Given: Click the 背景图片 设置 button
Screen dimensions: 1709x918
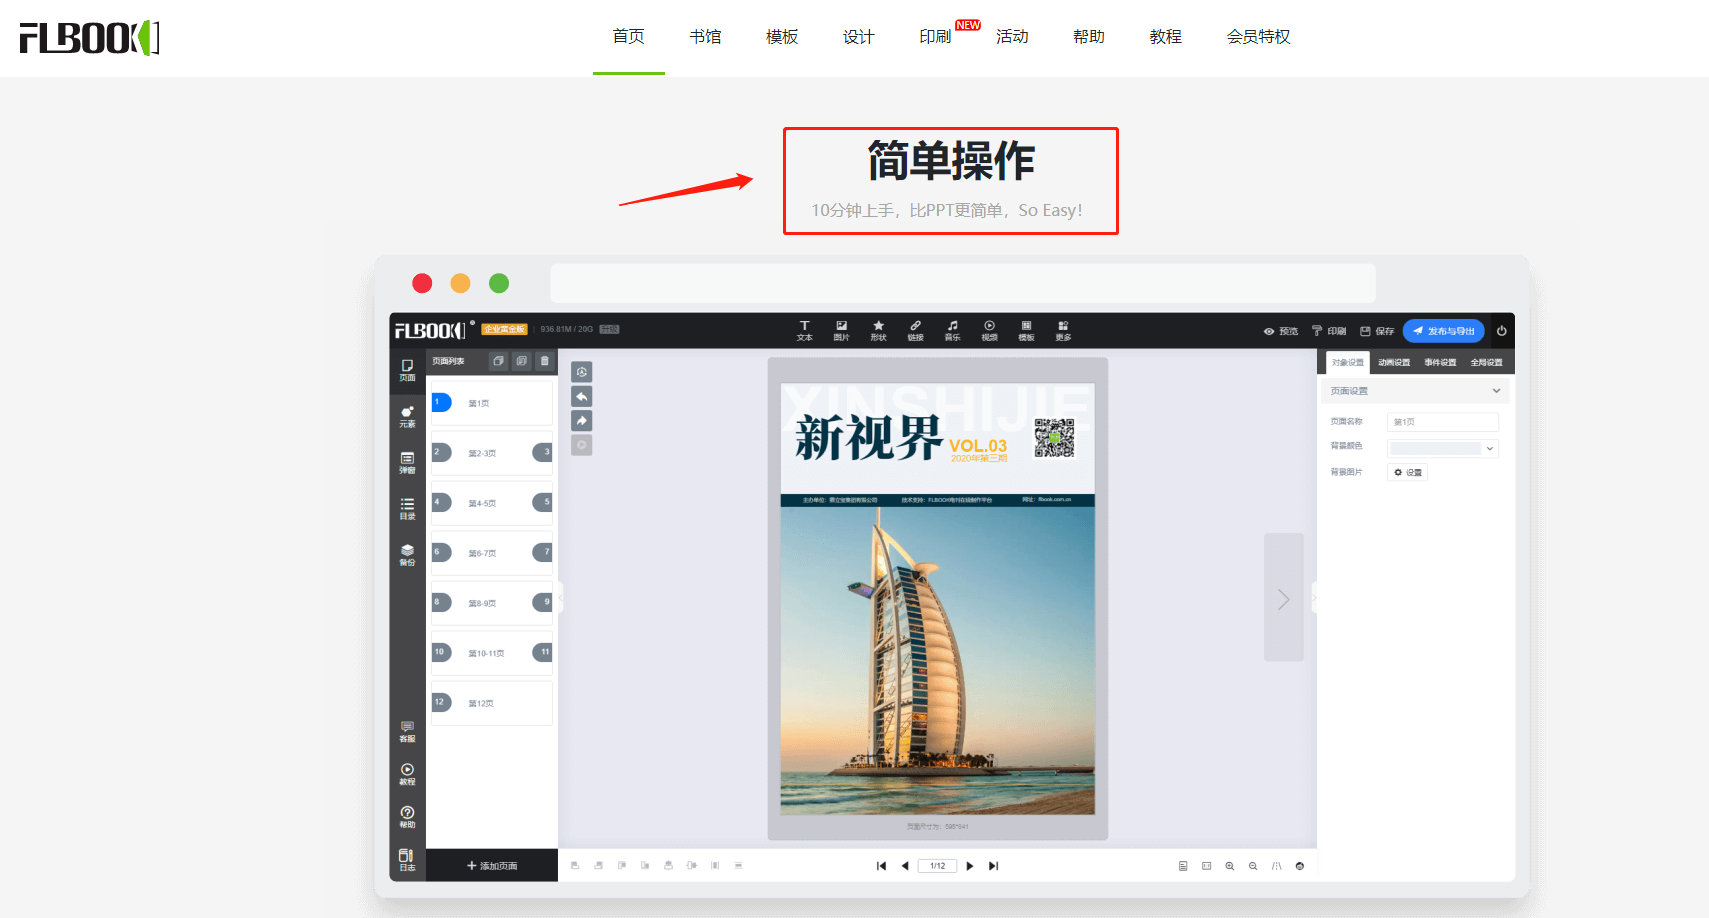Looking at the screenshot, I should tap(1408, 472).
